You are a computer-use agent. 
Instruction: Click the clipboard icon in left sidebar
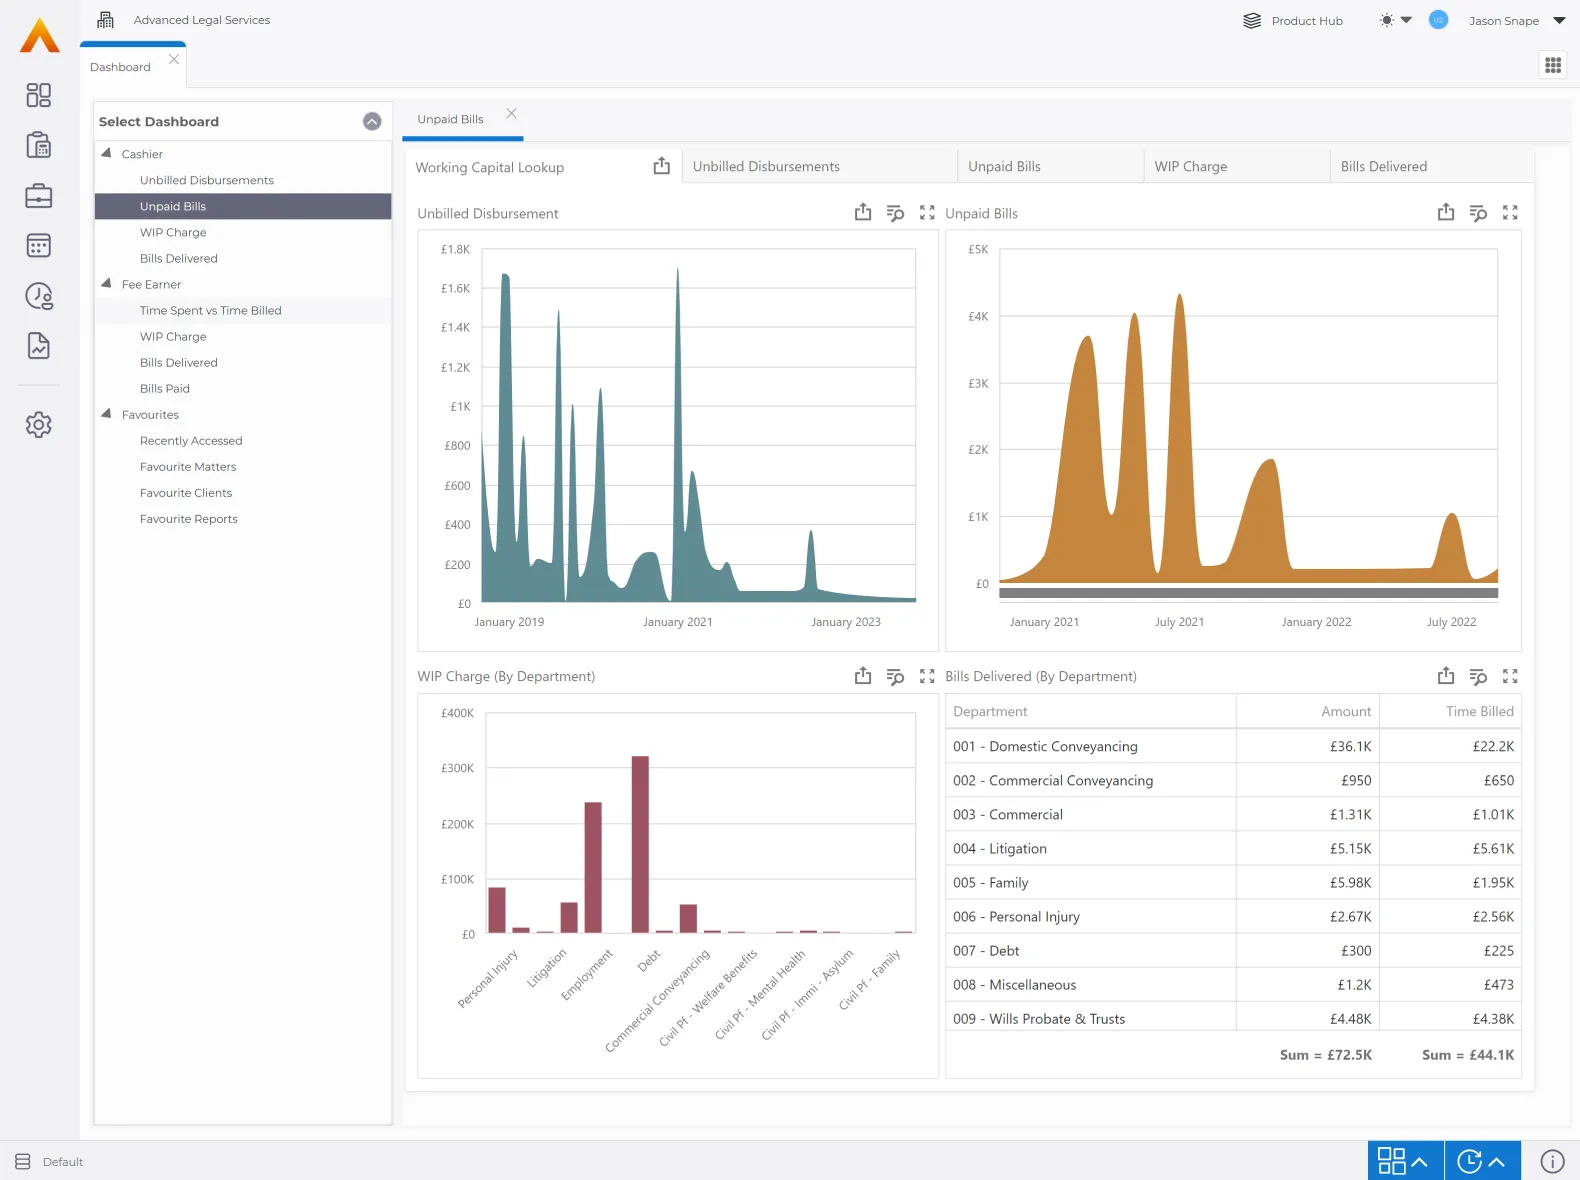39,146
